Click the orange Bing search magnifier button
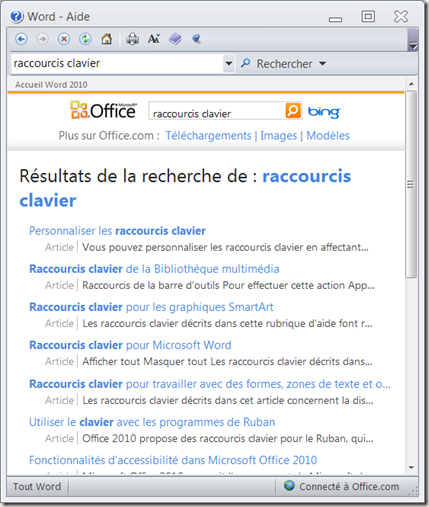Viewport: 429px width, 507px height. tap(293, 111)
